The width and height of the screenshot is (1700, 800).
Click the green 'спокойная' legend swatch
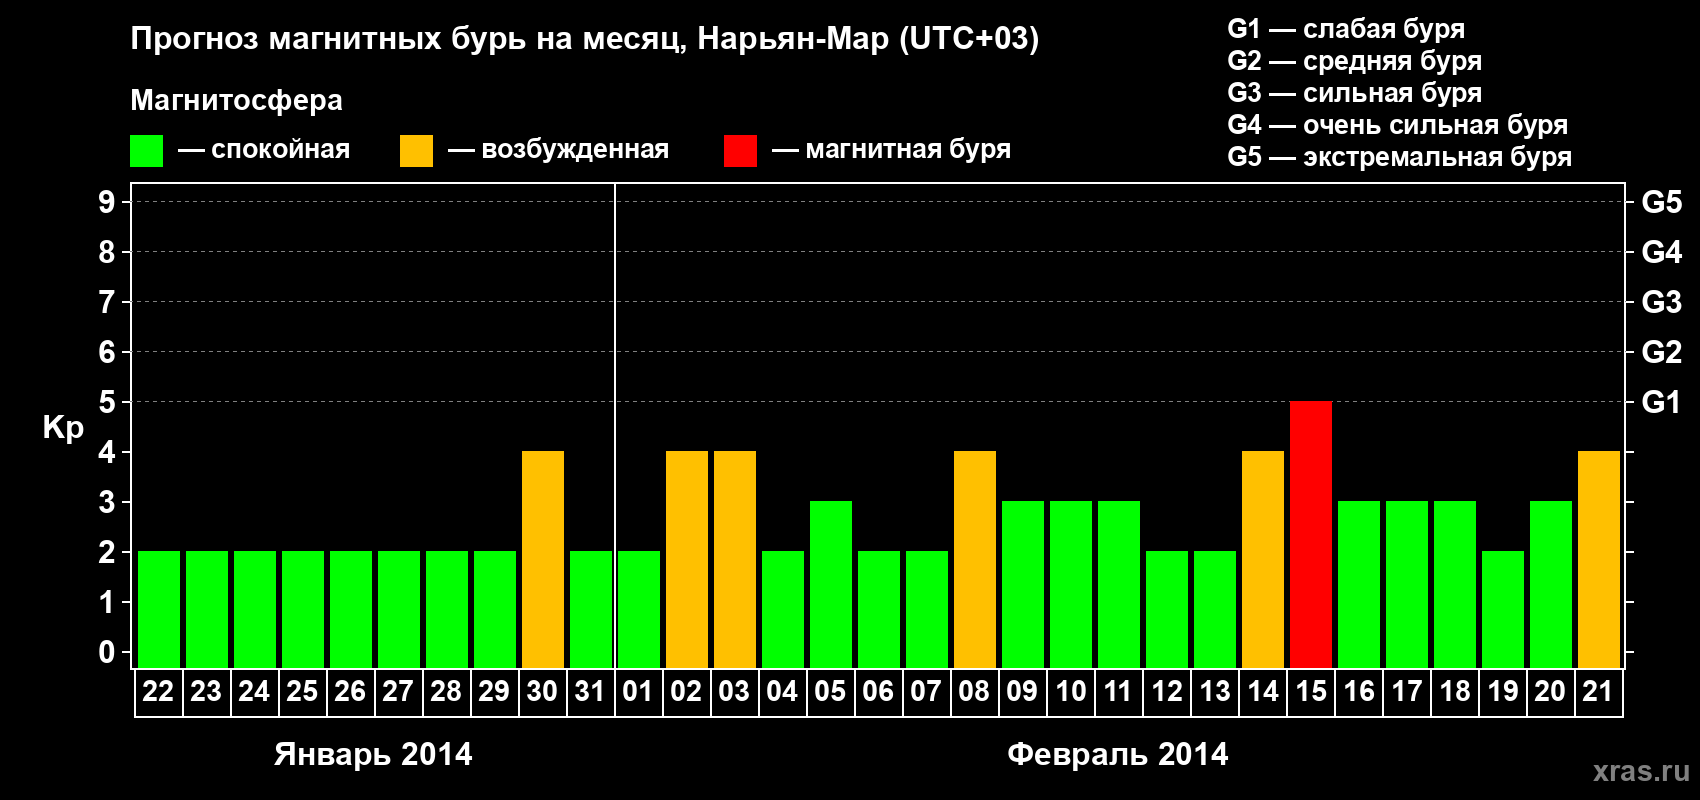coord(146,151)
